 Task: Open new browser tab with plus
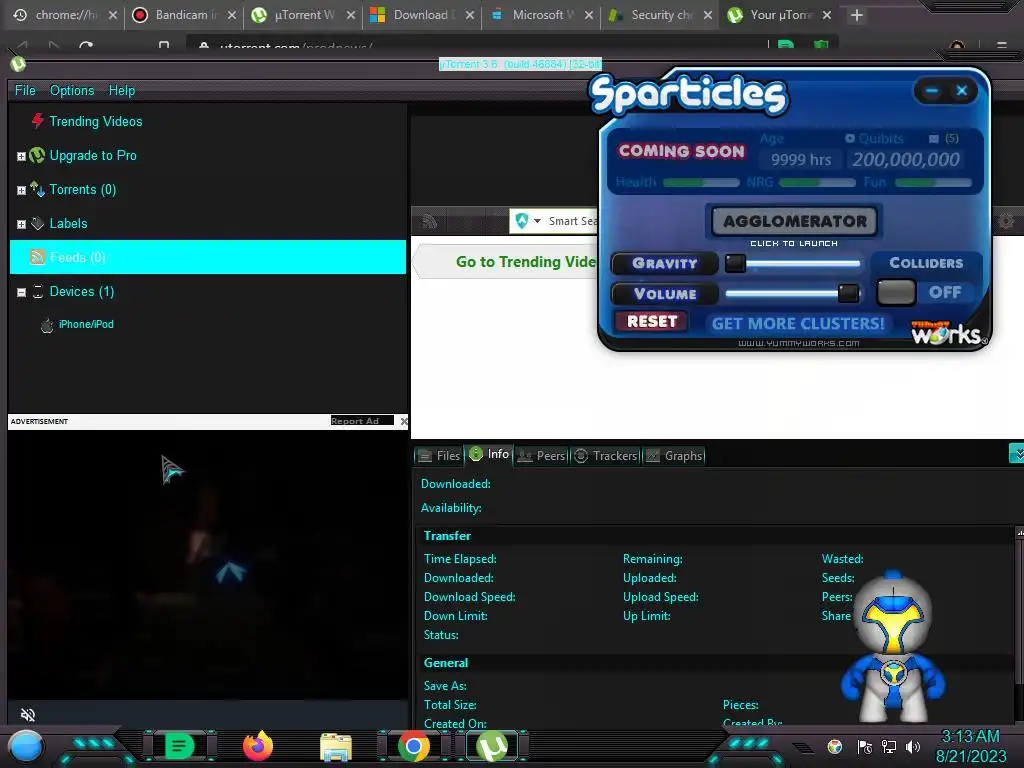click(857, 15)
